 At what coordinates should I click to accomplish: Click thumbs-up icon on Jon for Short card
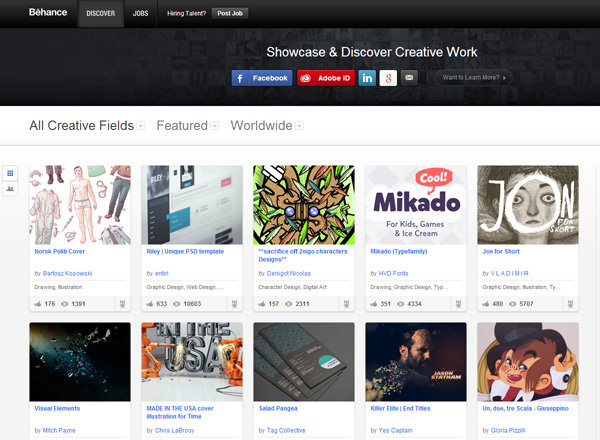486,304
